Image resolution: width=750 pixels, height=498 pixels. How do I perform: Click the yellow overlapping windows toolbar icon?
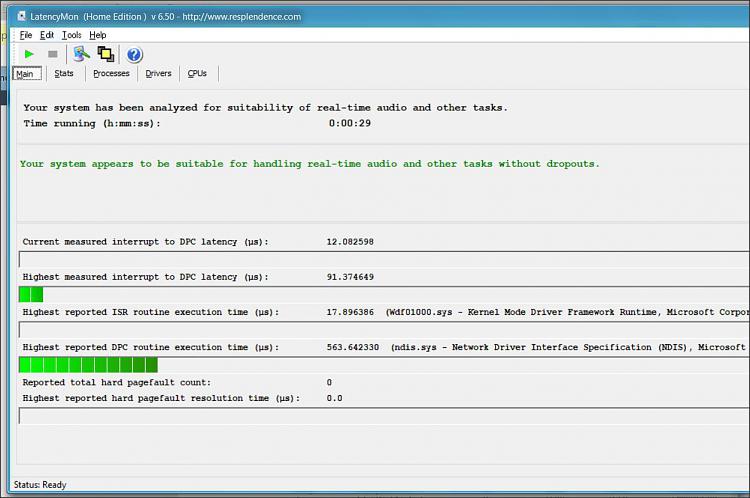106,54
